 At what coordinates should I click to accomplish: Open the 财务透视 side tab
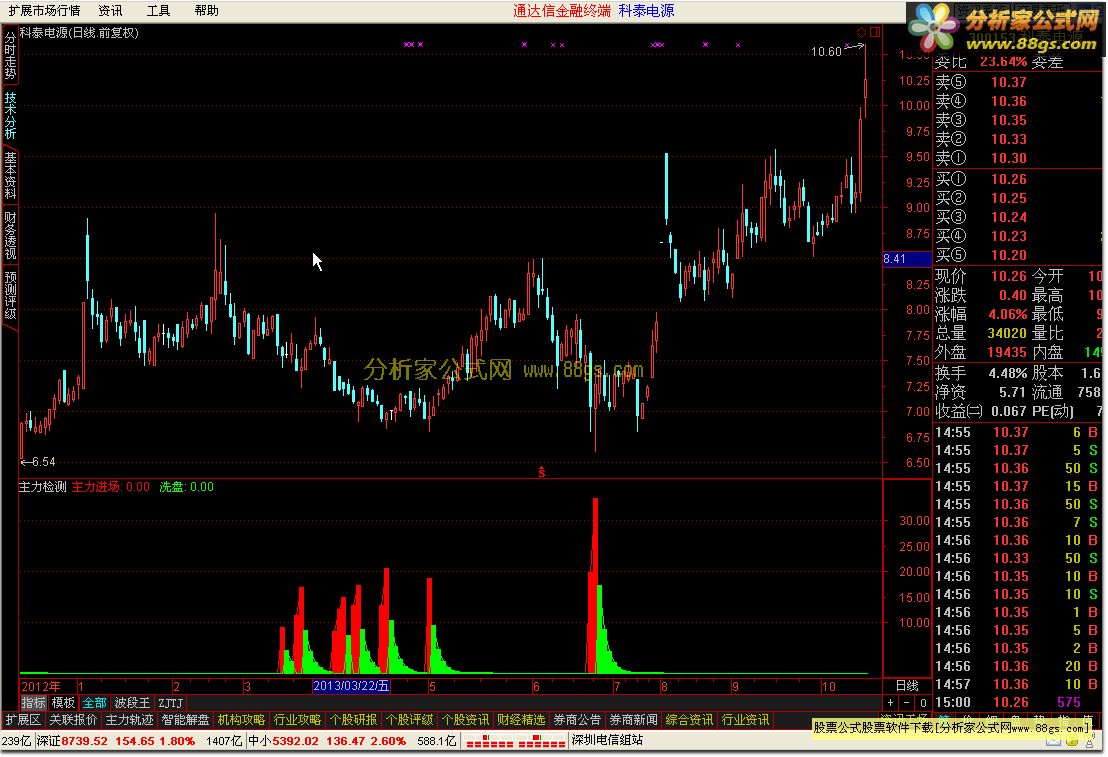click(10, 235)
